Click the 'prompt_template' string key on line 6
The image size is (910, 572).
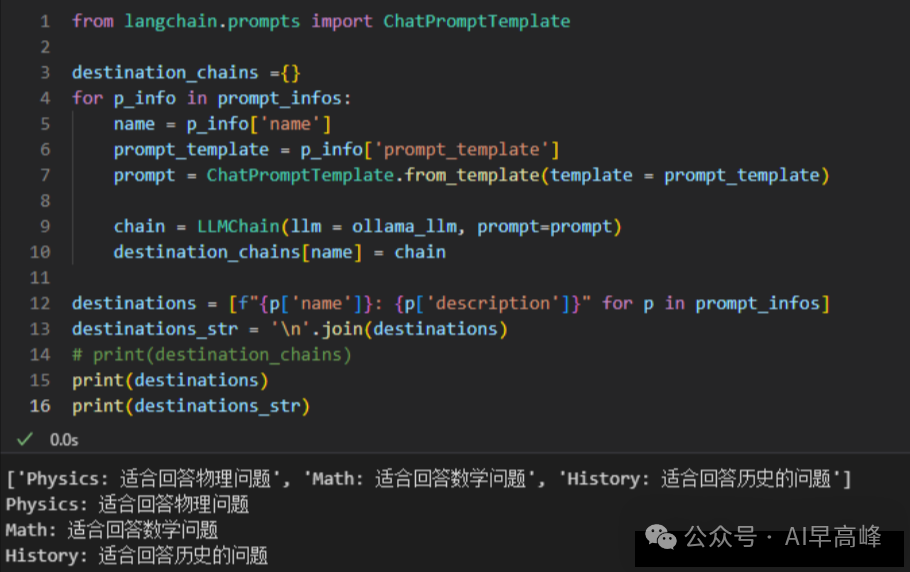pos(461,150)
